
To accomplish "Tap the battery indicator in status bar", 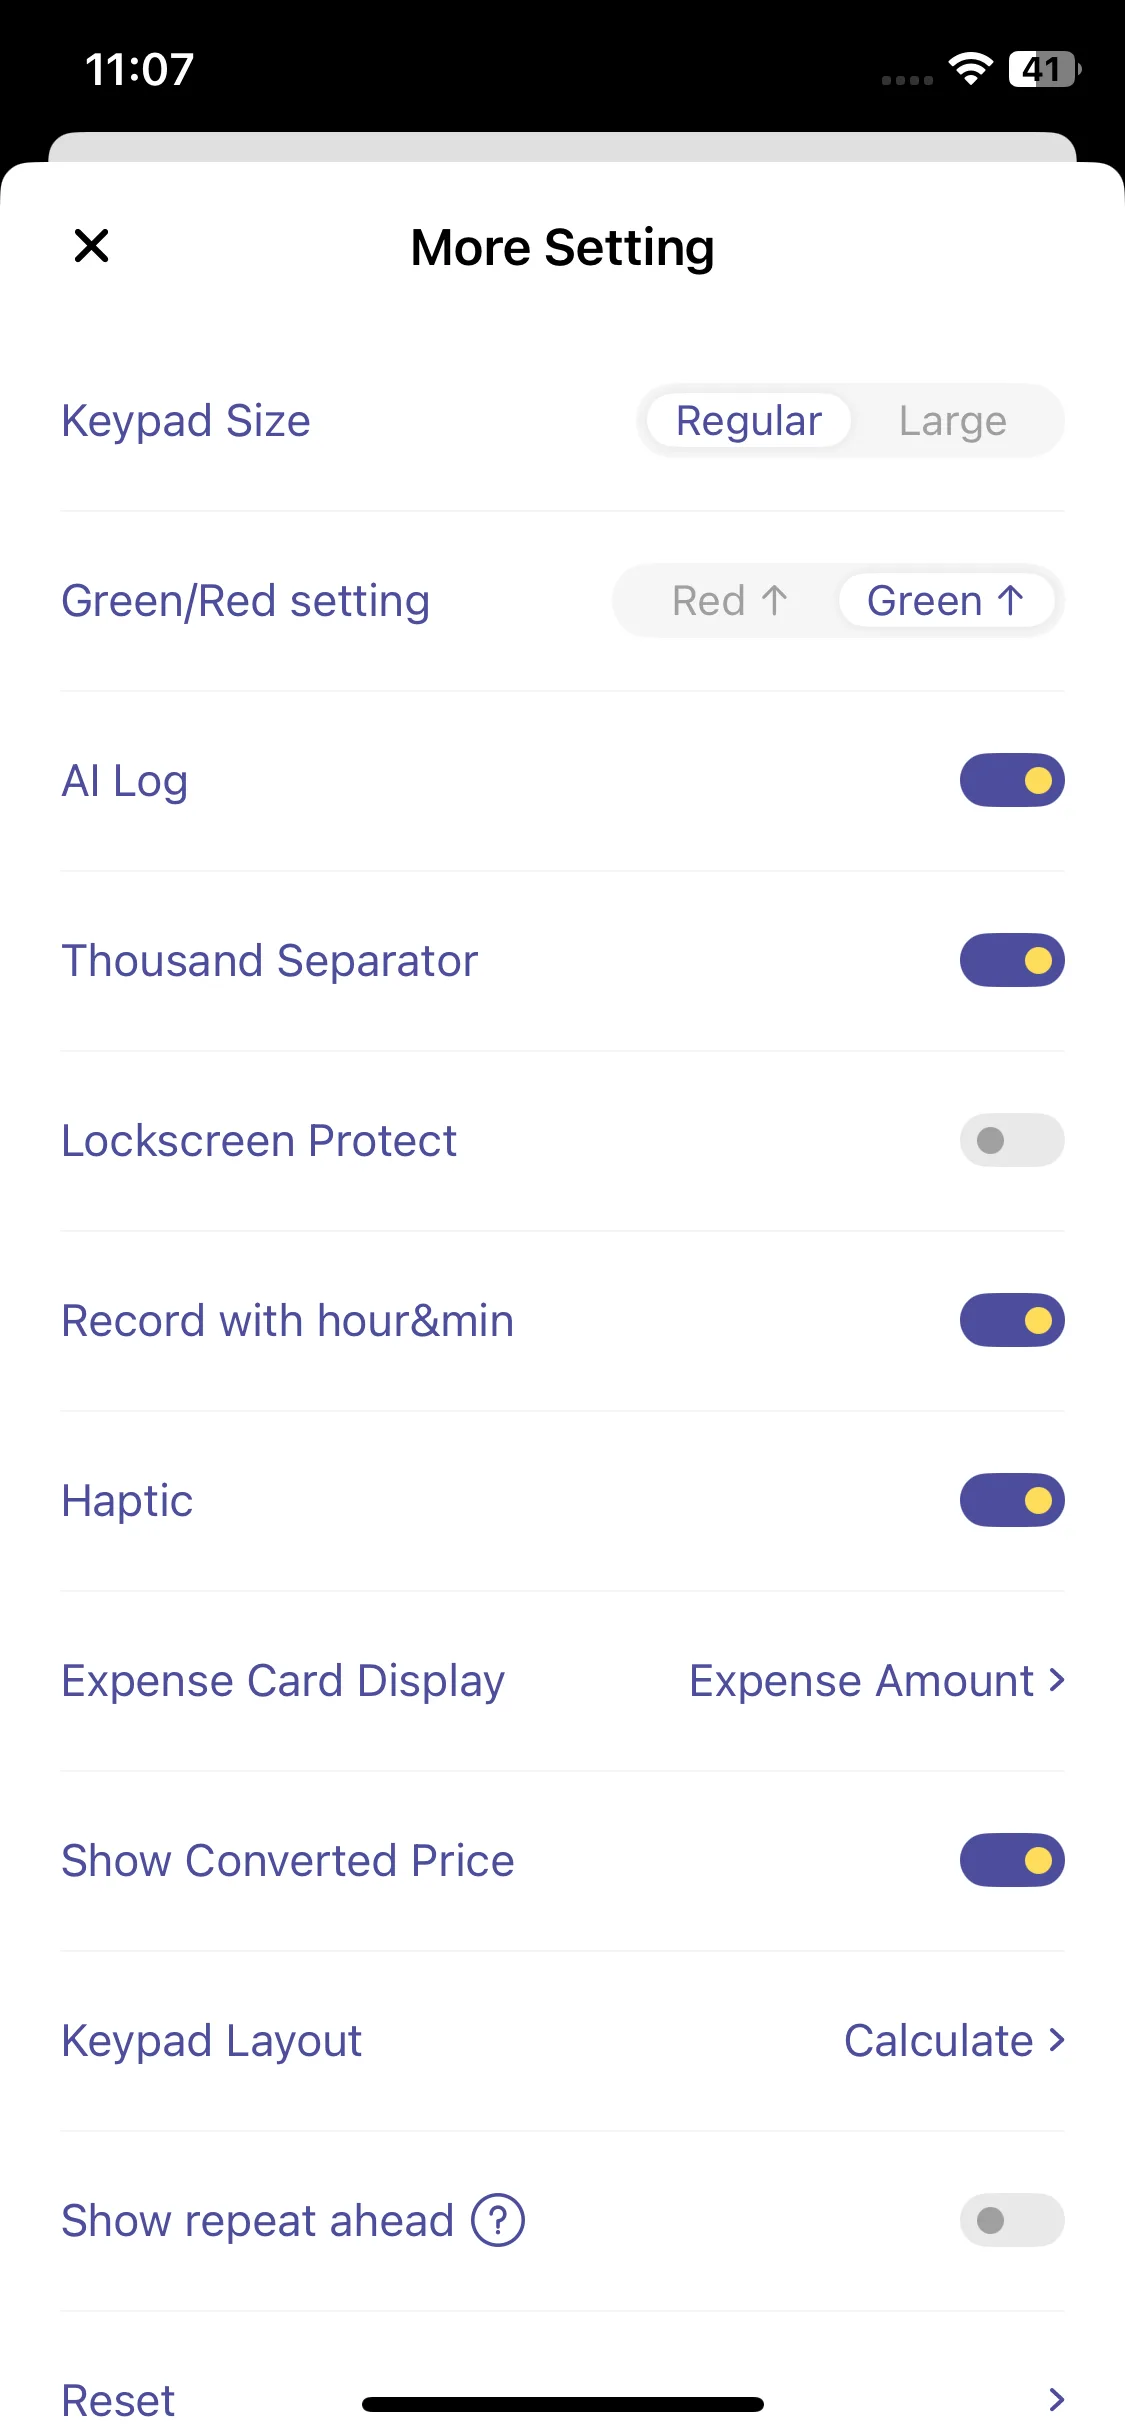I will coord(1044,69).
